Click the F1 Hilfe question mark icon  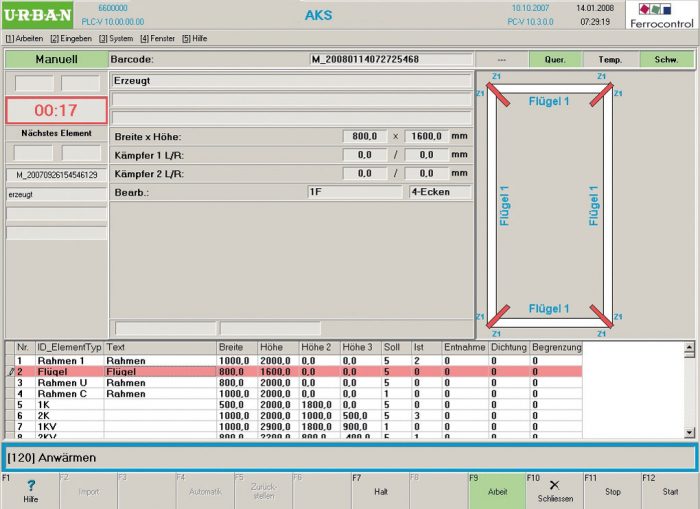pos(30,485)
